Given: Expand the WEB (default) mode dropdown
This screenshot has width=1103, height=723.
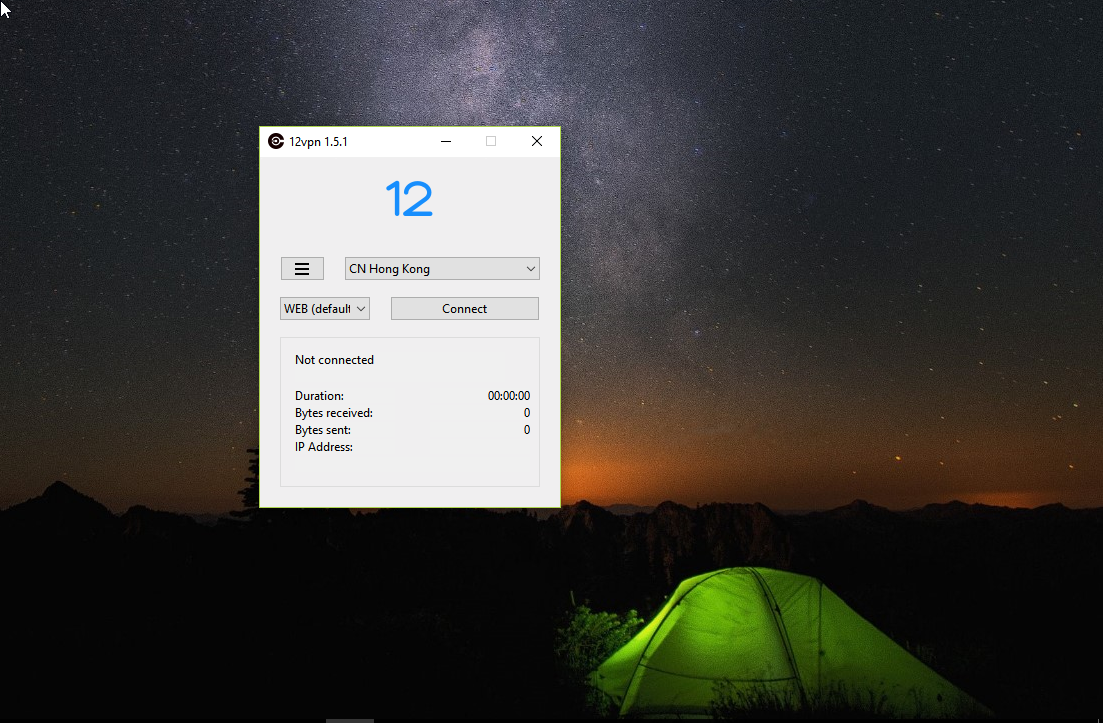Looking at the screenshot, I should (325, 309).
